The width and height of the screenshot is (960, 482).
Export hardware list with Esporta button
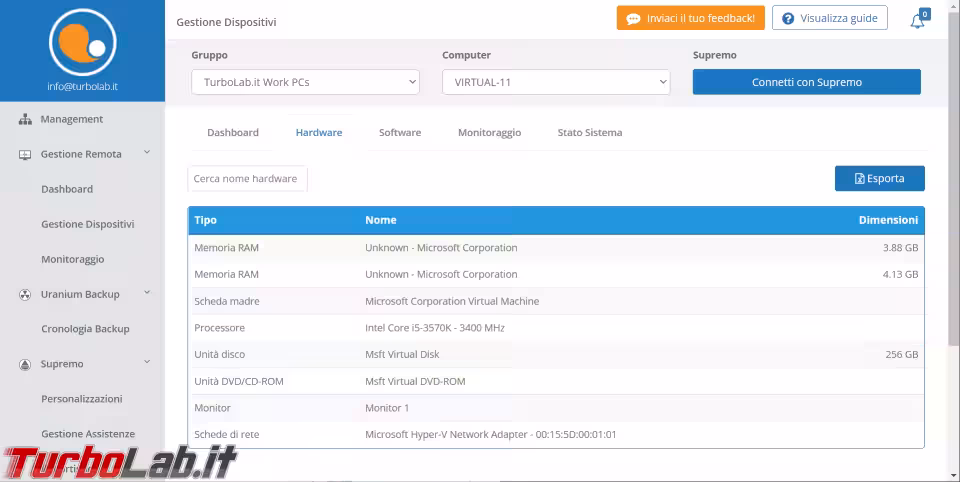pos(879,178)
